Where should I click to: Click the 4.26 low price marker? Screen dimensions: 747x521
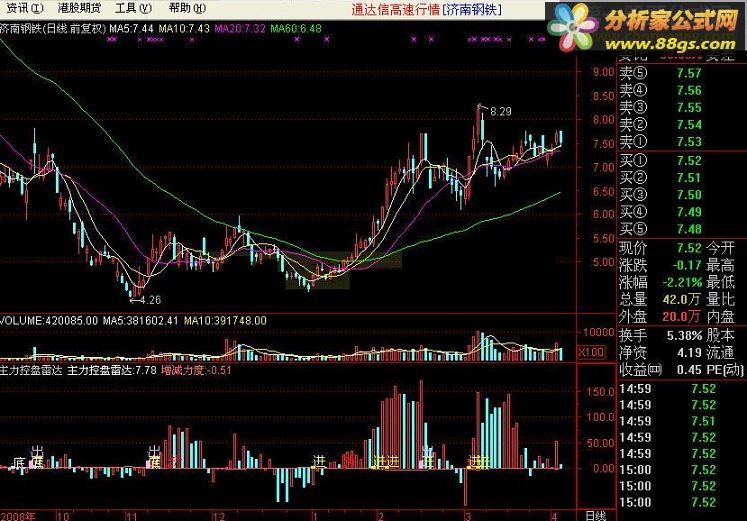(x=151, y=300)
